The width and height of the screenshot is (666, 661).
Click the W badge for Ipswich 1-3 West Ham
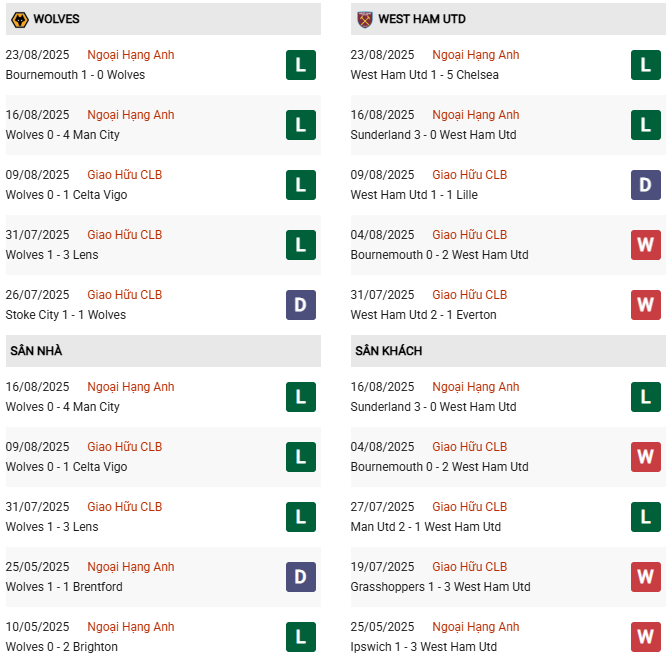tap(645, 637)
